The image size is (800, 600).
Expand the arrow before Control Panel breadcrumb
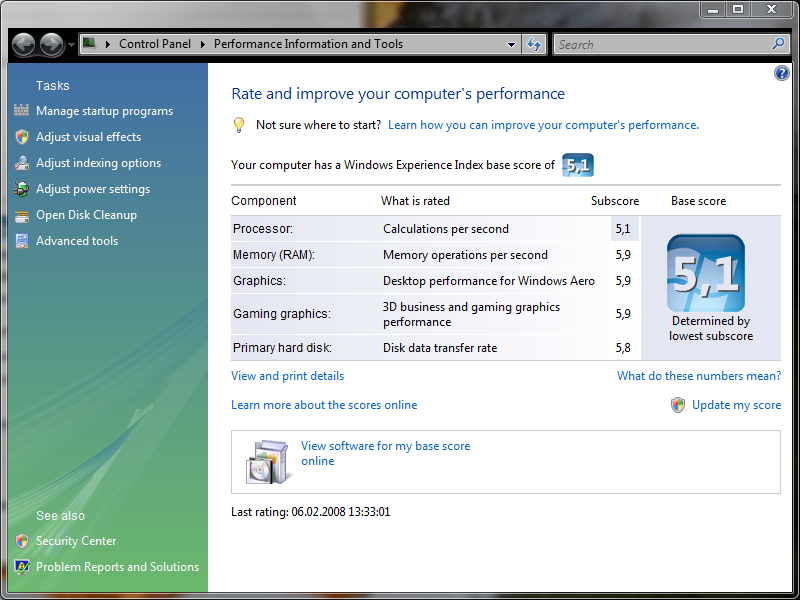click(x=108, y=44)
